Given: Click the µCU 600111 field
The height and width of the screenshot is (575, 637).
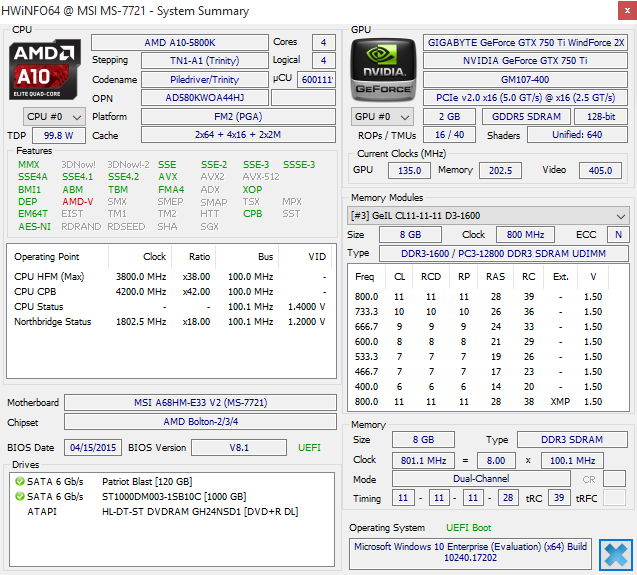Looking at the screenshot, I should click(x=316, y=80).
